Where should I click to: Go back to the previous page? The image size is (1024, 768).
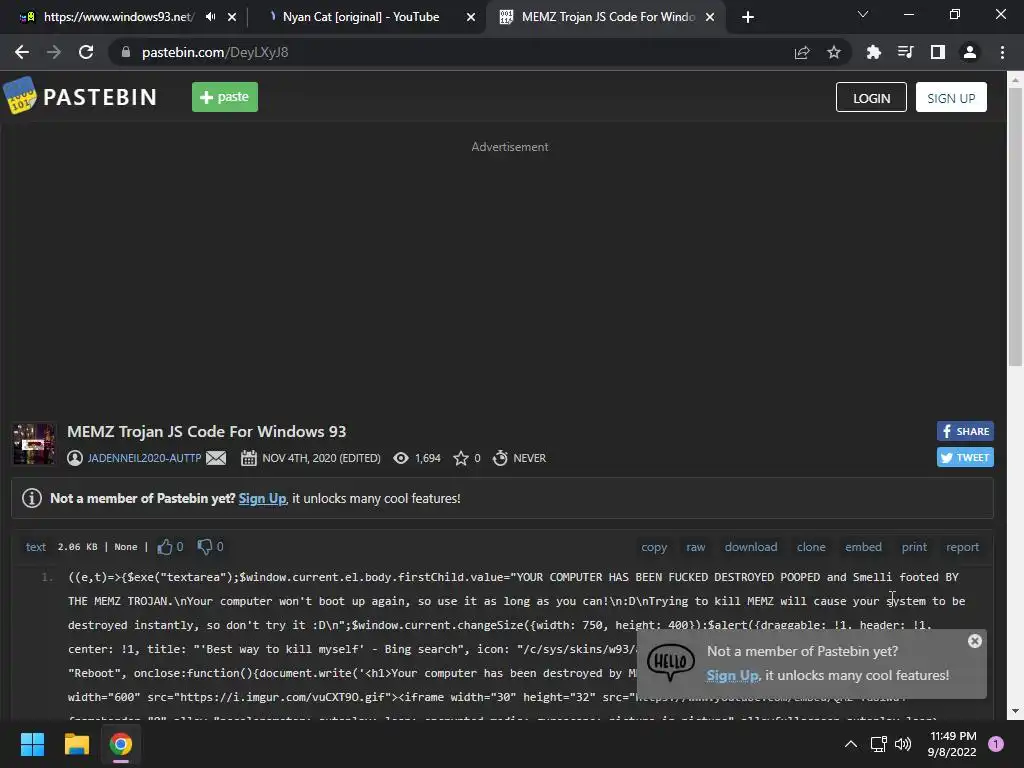(22, 52)
